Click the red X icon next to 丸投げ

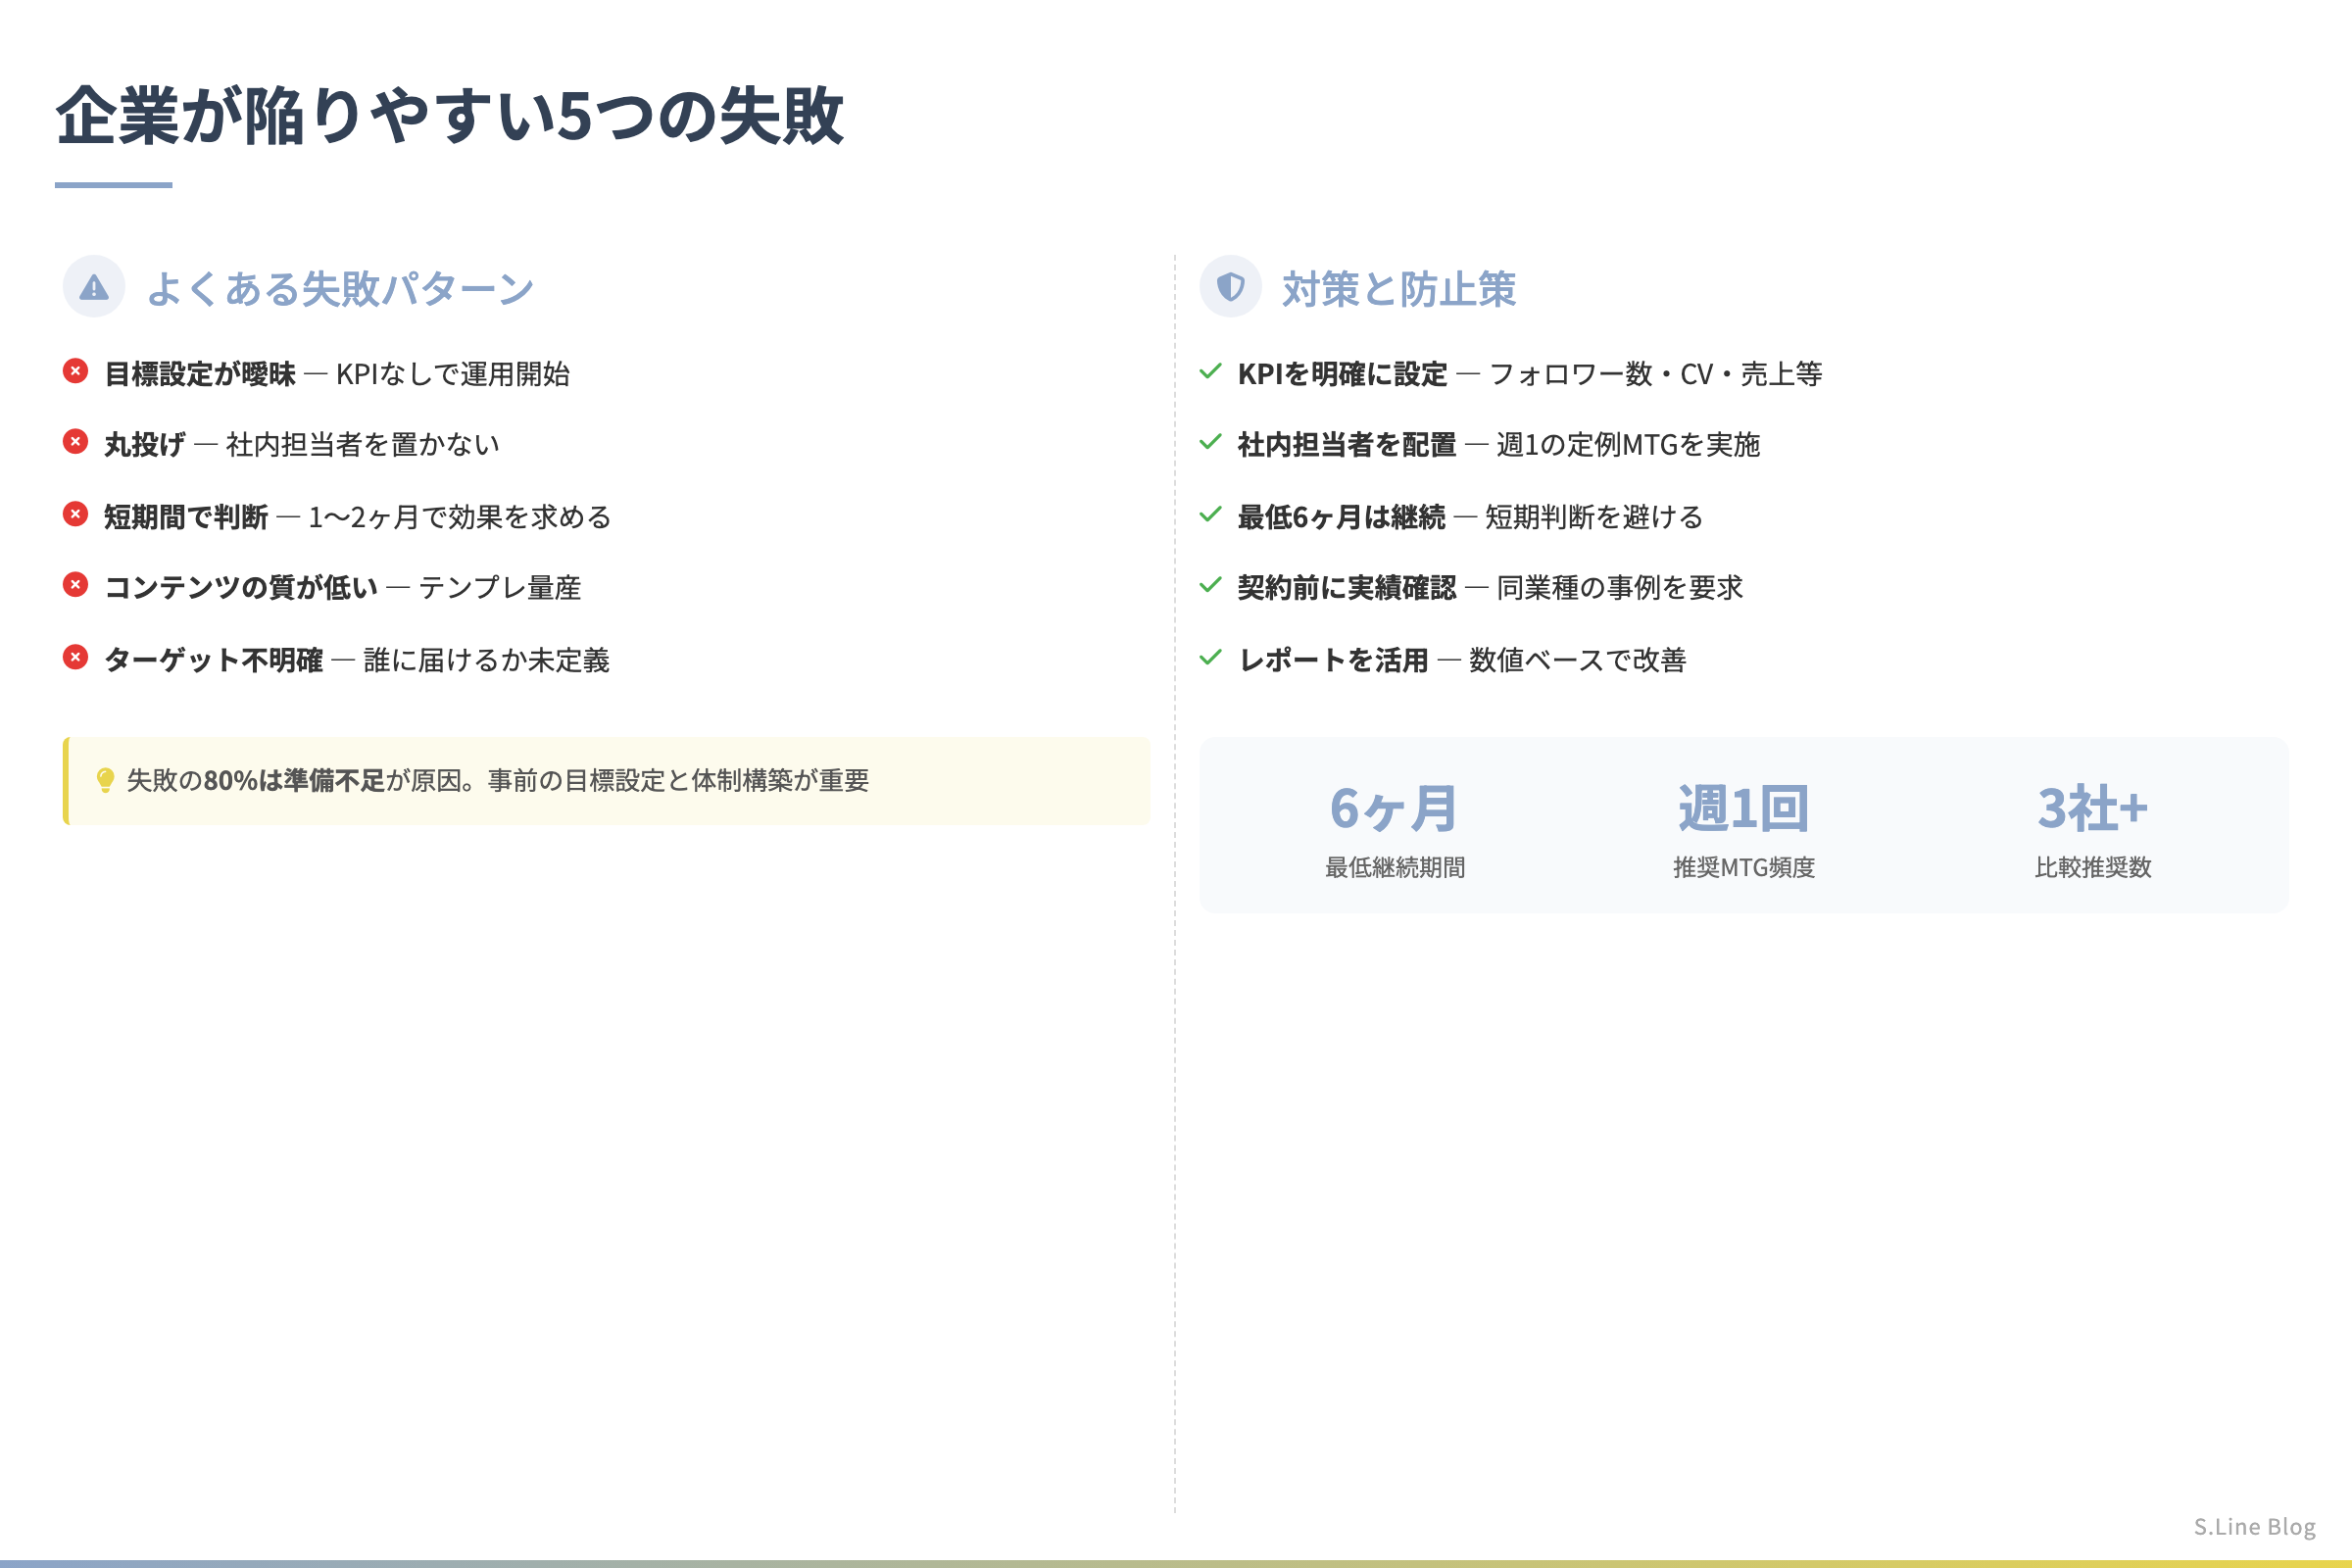point(75,442)
